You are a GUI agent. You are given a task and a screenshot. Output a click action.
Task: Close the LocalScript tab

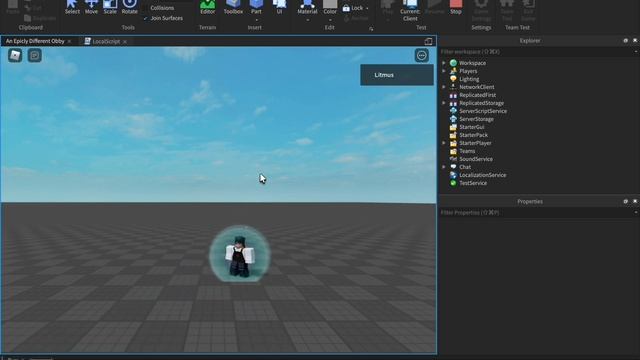(124, 42)
